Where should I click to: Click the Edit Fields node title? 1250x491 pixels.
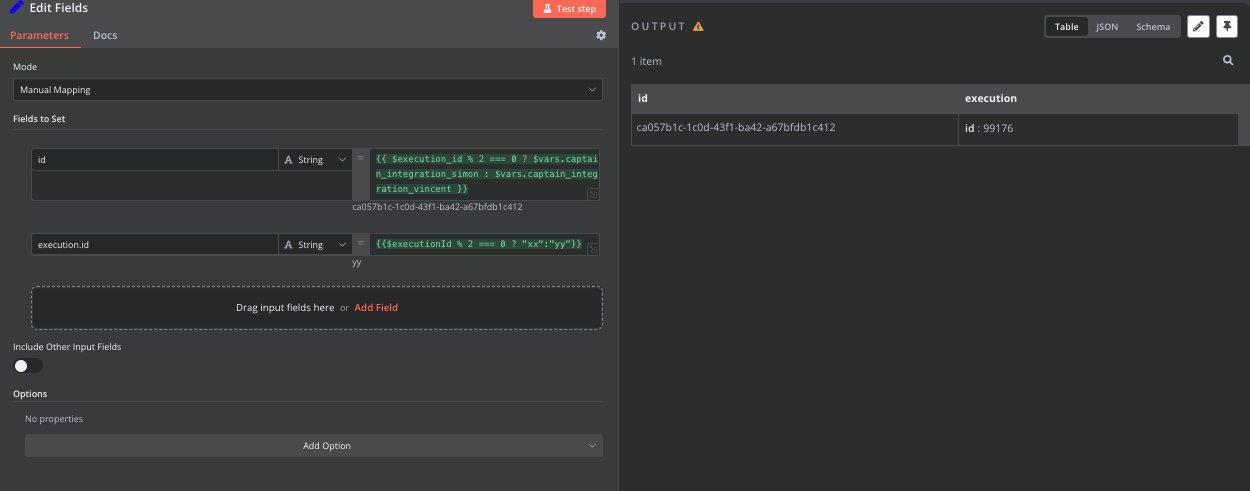[x=59, y=8]
